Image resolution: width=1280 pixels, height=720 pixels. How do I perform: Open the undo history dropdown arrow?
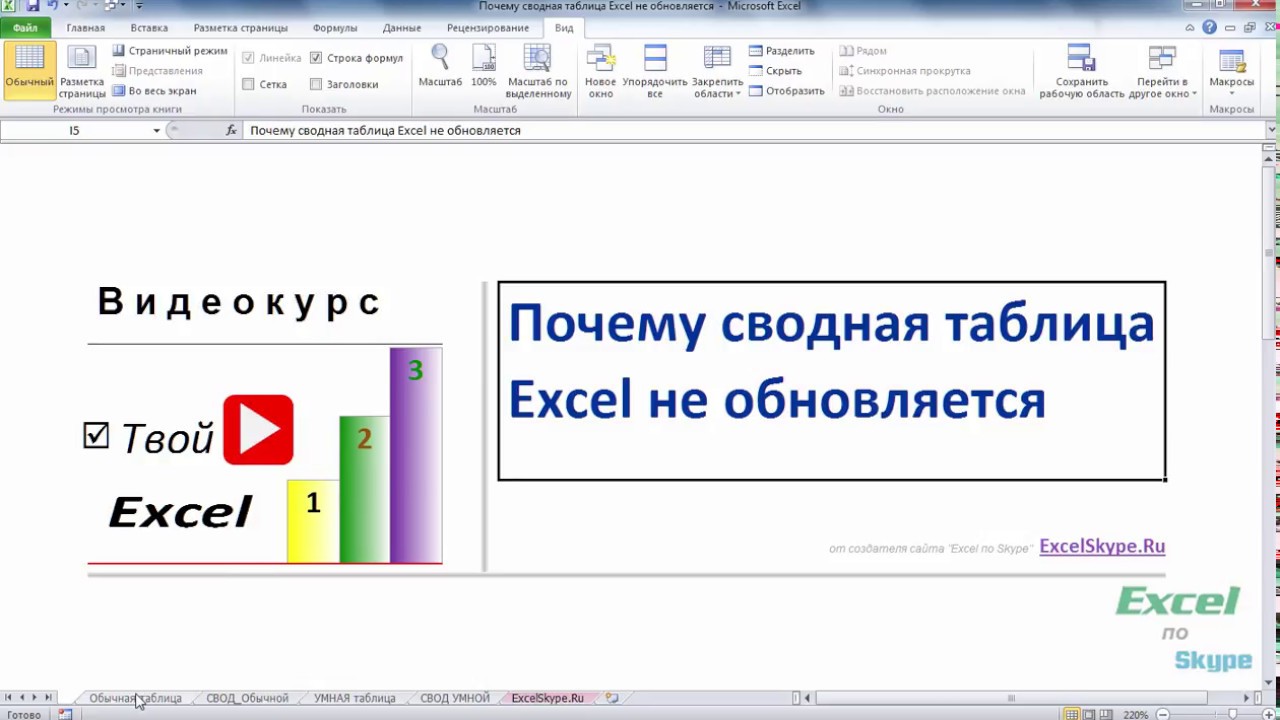(x=66, y=6)
